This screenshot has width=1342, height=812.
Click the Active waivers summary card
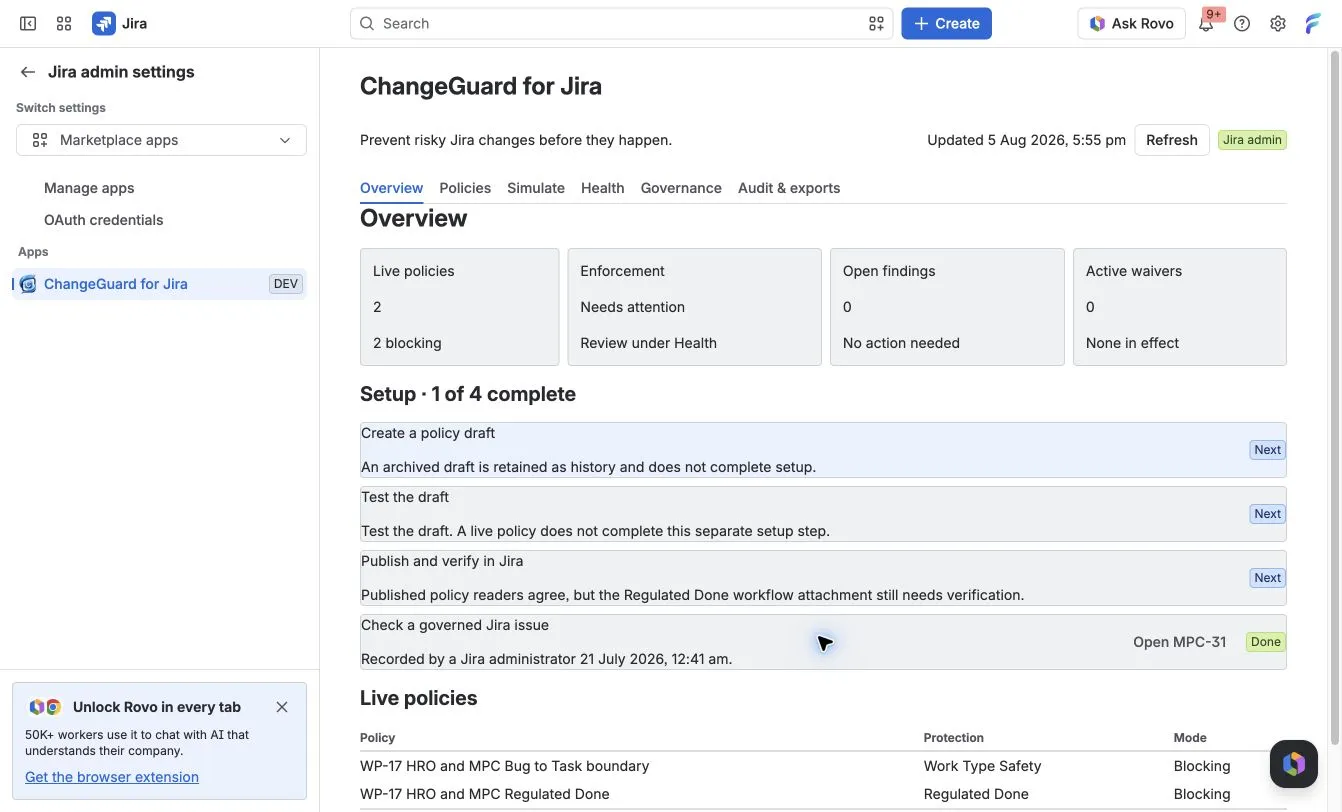click(x=1180, y=307)
